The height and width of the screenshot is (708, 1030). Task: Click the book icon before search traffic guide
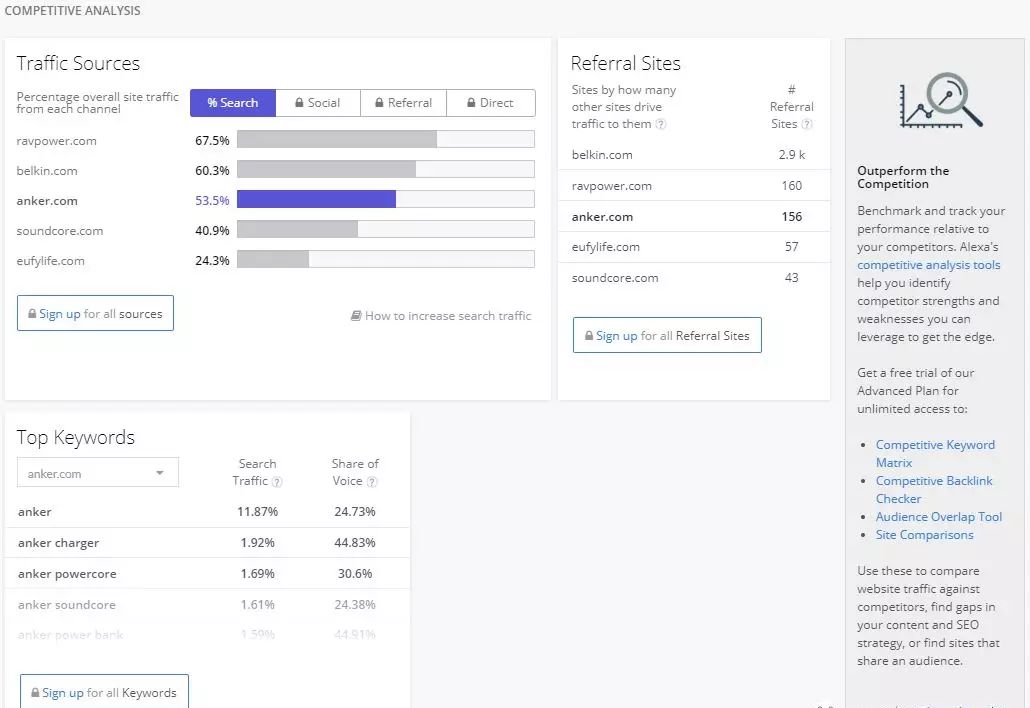pyautogui.click(x=356, y=316)
